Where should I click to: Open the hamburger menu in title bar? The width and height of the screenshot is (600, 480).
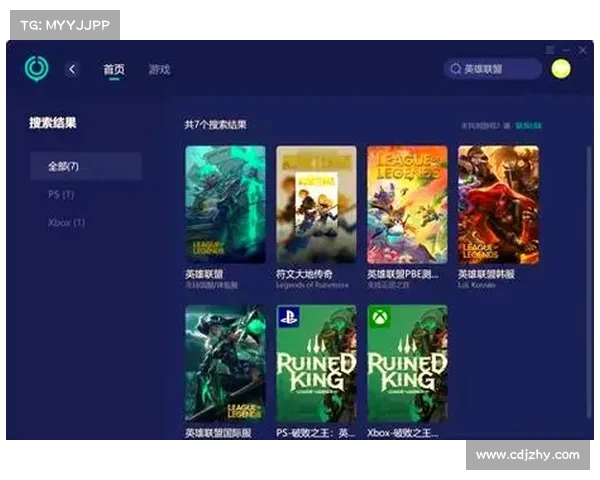point(550,49)
